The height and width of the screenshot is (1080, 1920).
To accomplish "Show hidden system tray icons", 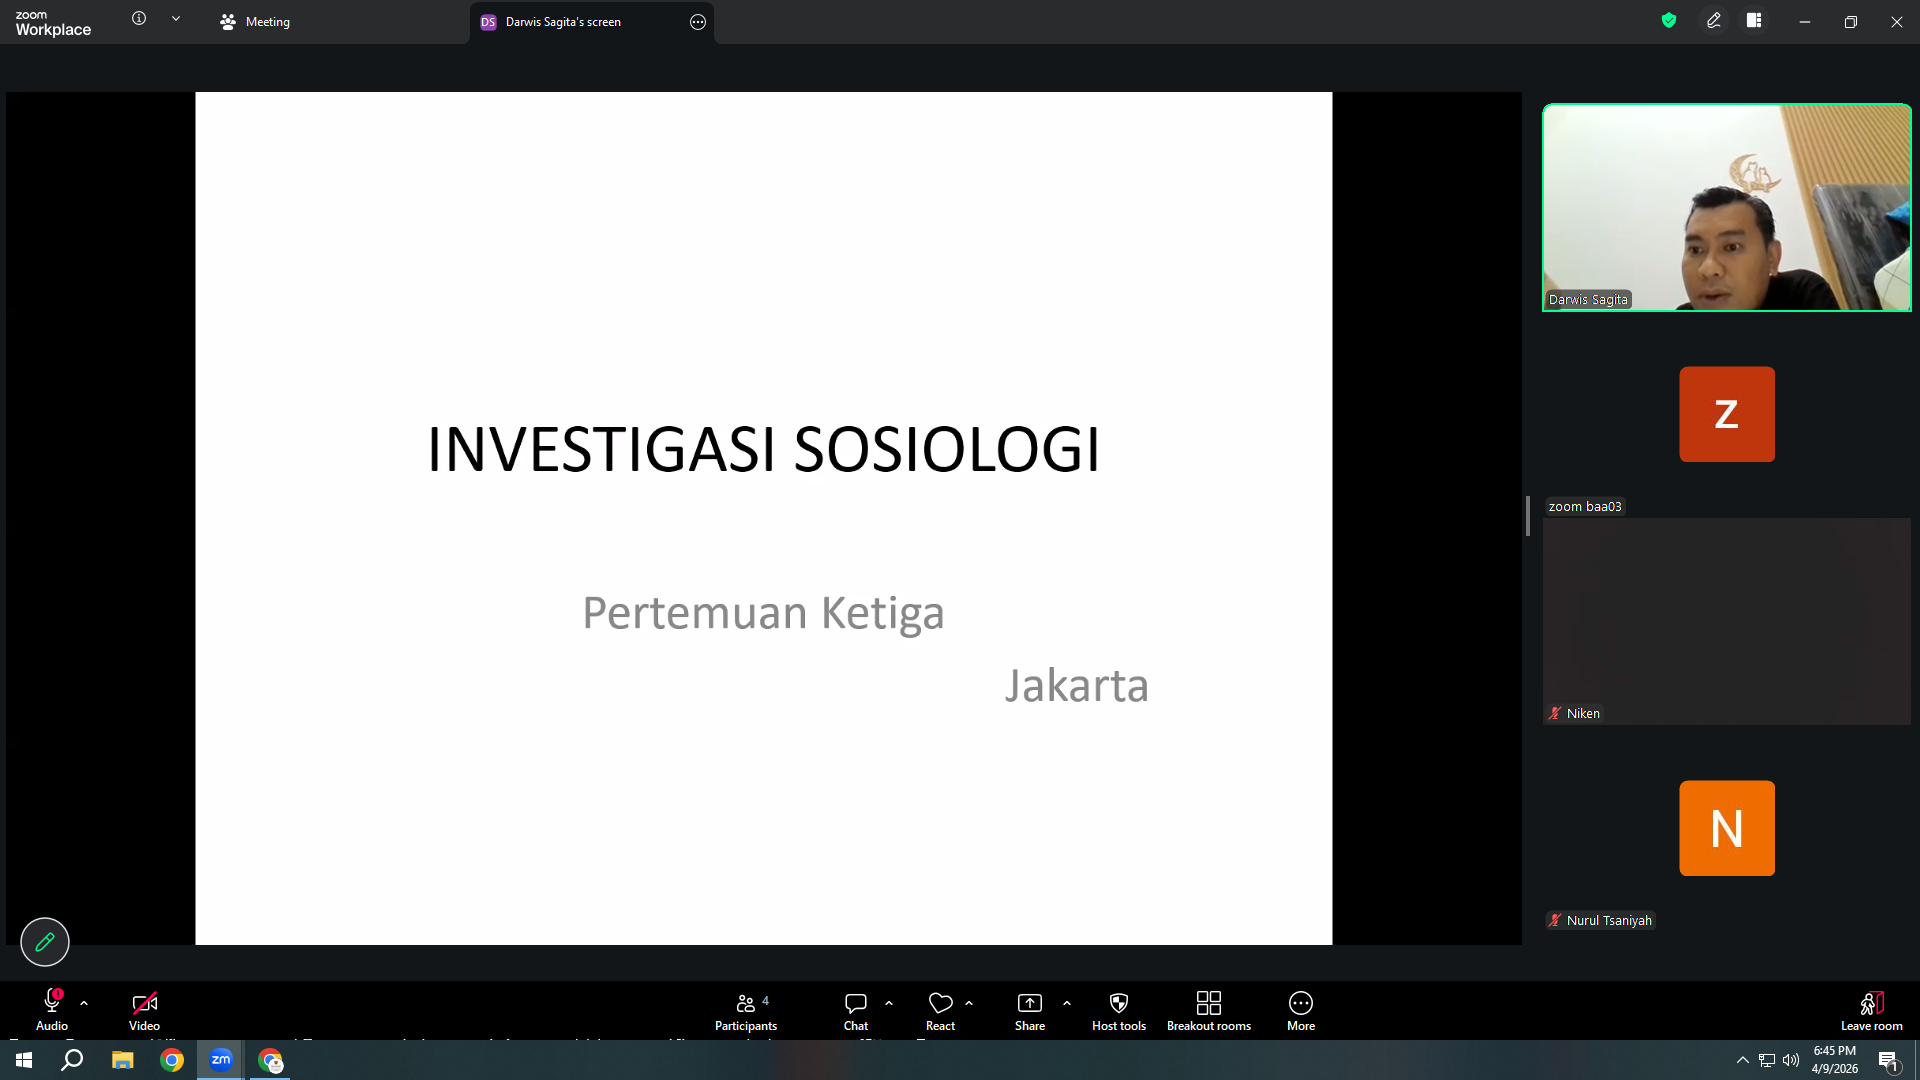I will [1743, 1060].
